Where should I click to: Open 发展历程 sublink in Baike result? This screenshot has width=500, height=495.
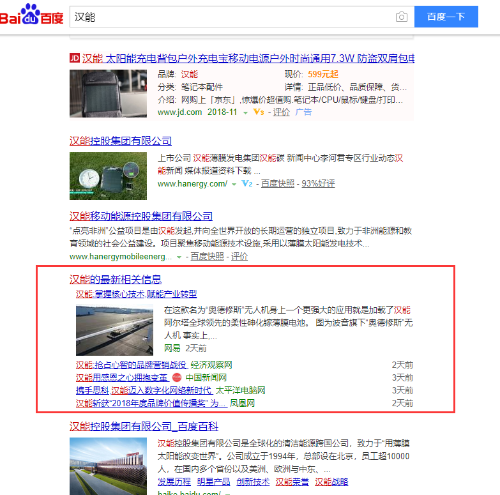[174, 482]
